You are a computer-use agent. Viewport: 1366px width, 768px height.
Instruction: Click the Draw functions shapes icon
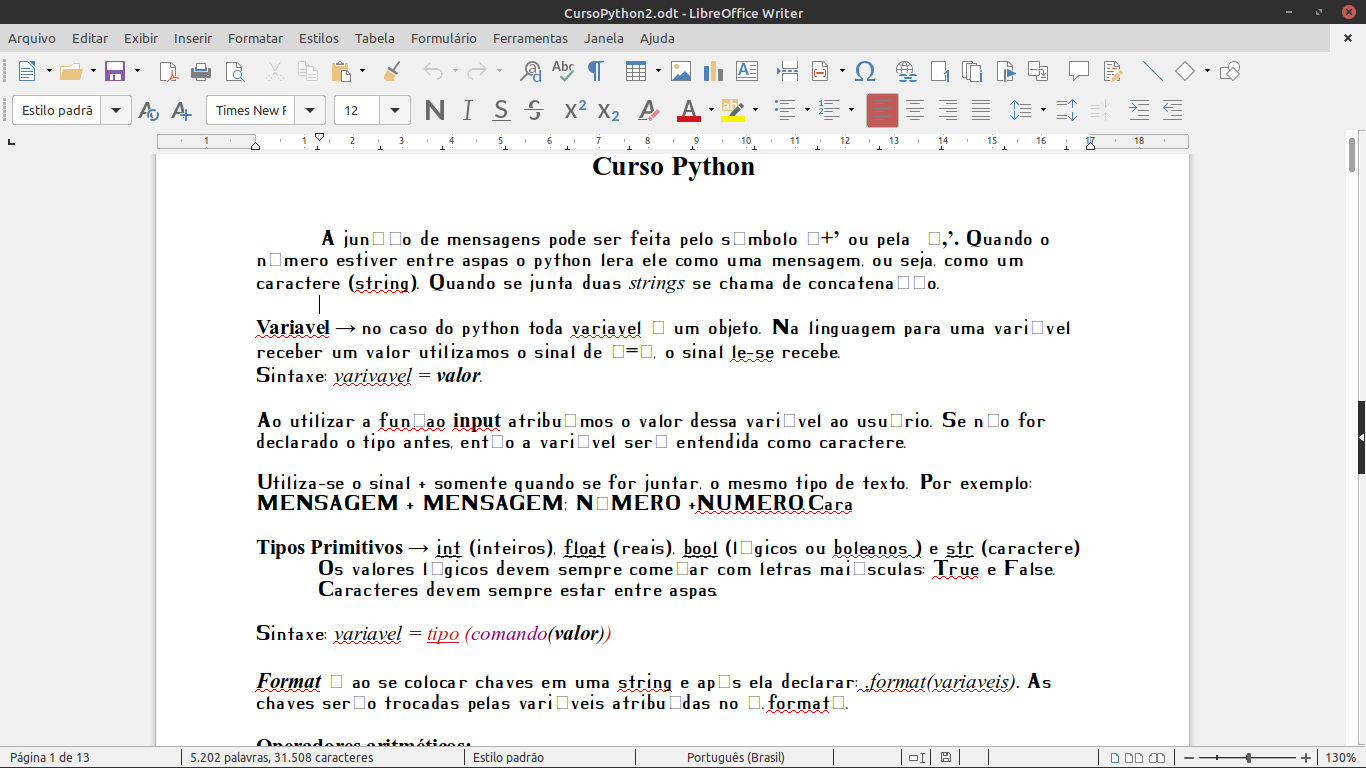(1231, 71)
